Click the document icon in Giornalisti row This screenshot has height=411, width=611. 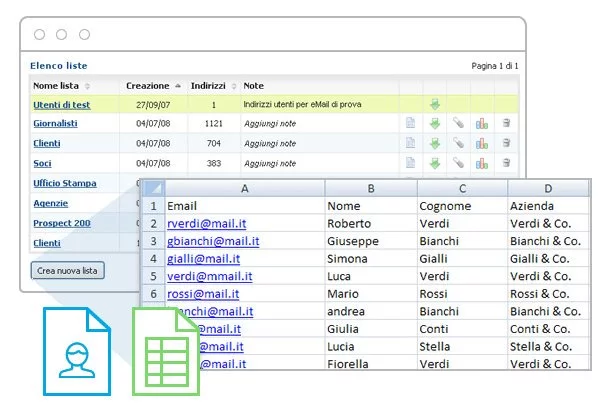410,124
